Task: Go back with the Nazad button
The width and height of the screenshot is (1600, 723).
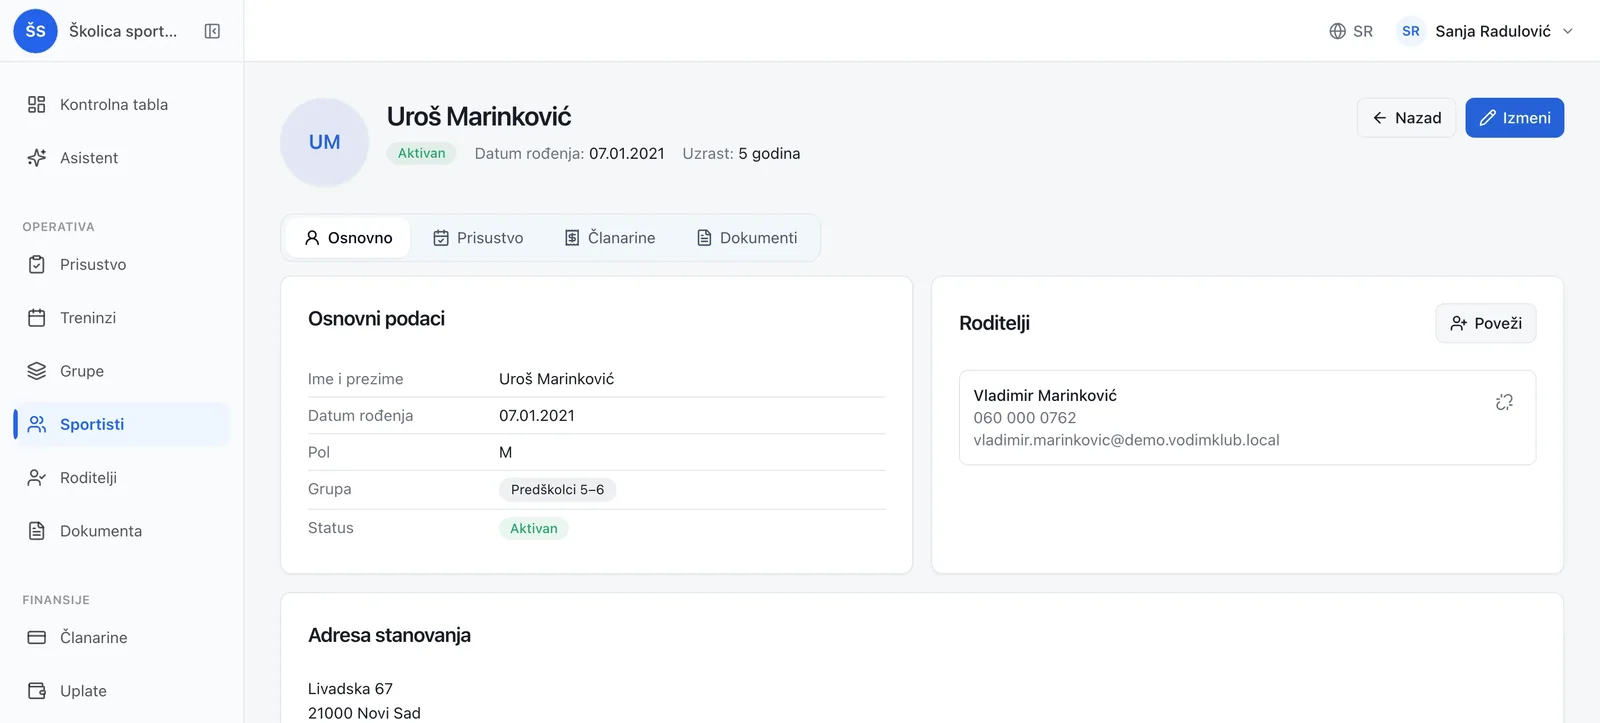Action: (1406, 118)
